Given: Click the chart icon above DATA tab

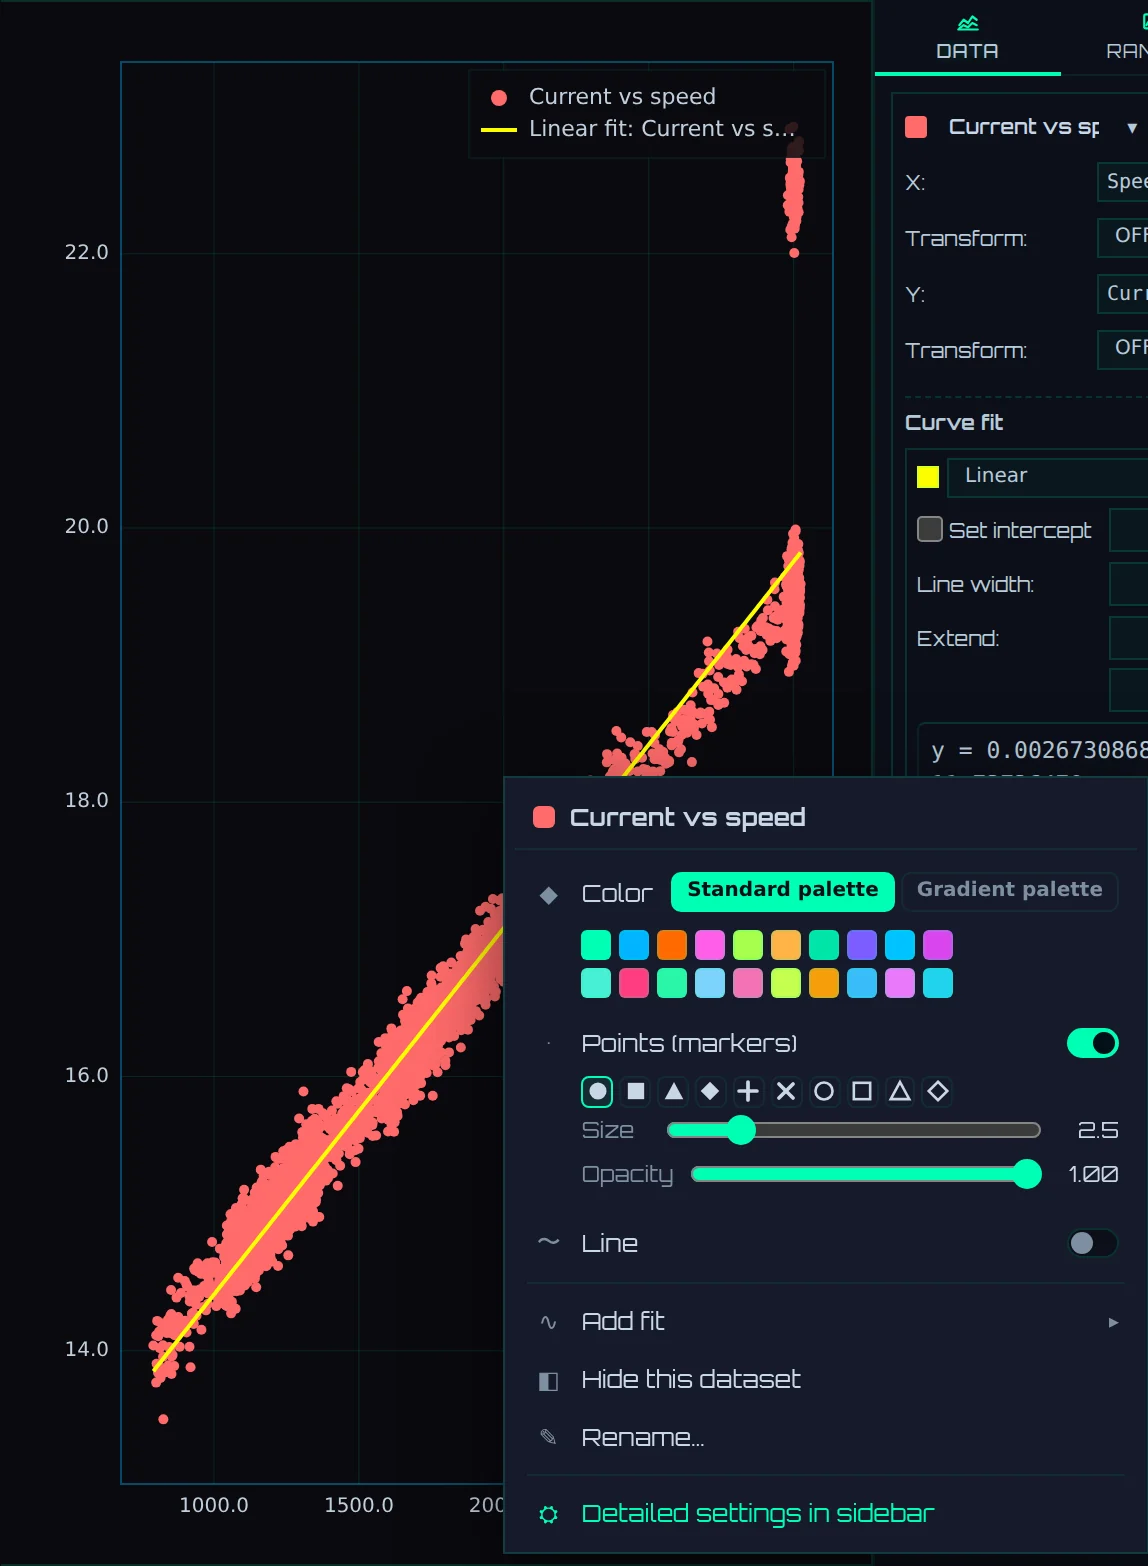Looking at the screenshot, I should click(967, 23).
